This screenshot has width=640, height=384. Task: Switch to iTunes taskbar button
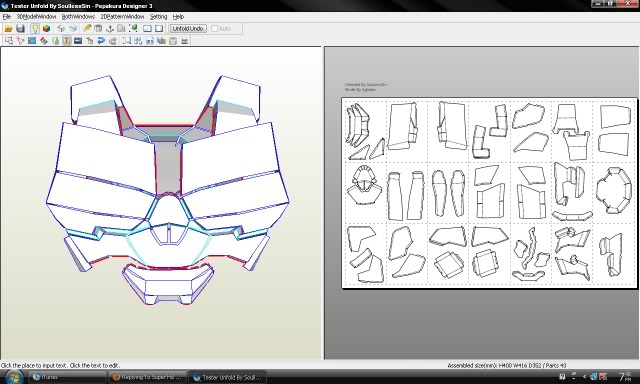pos(67,377)
